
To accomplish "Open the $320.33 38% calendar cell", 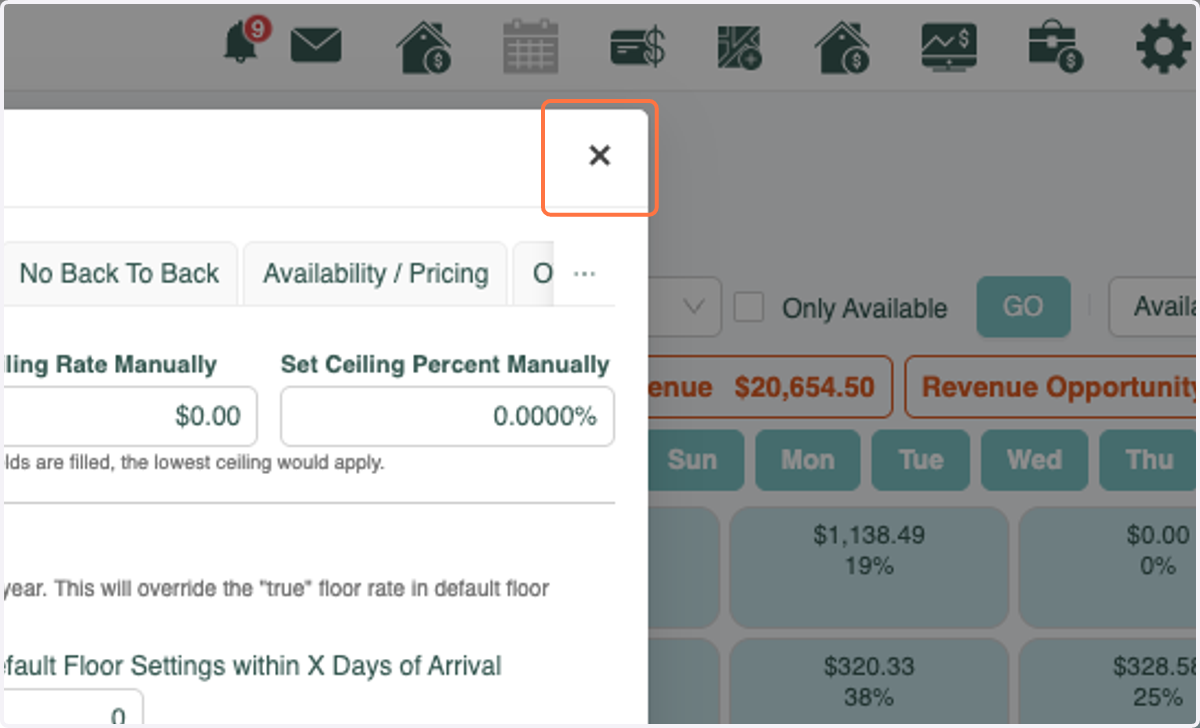I will click(868, 682).
